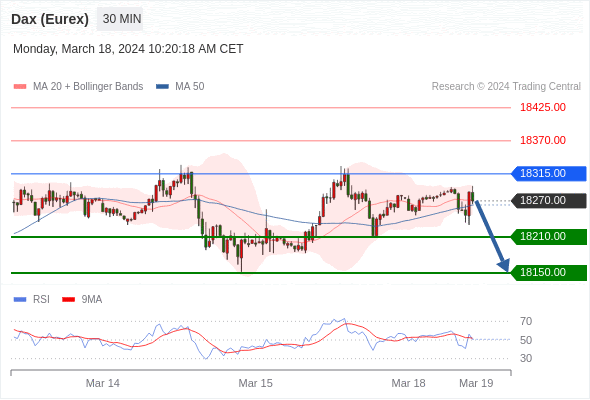This screenshot has height=400, width=590.
Task: Click the red 9MA legend swatch
Action: coord(68,300)
